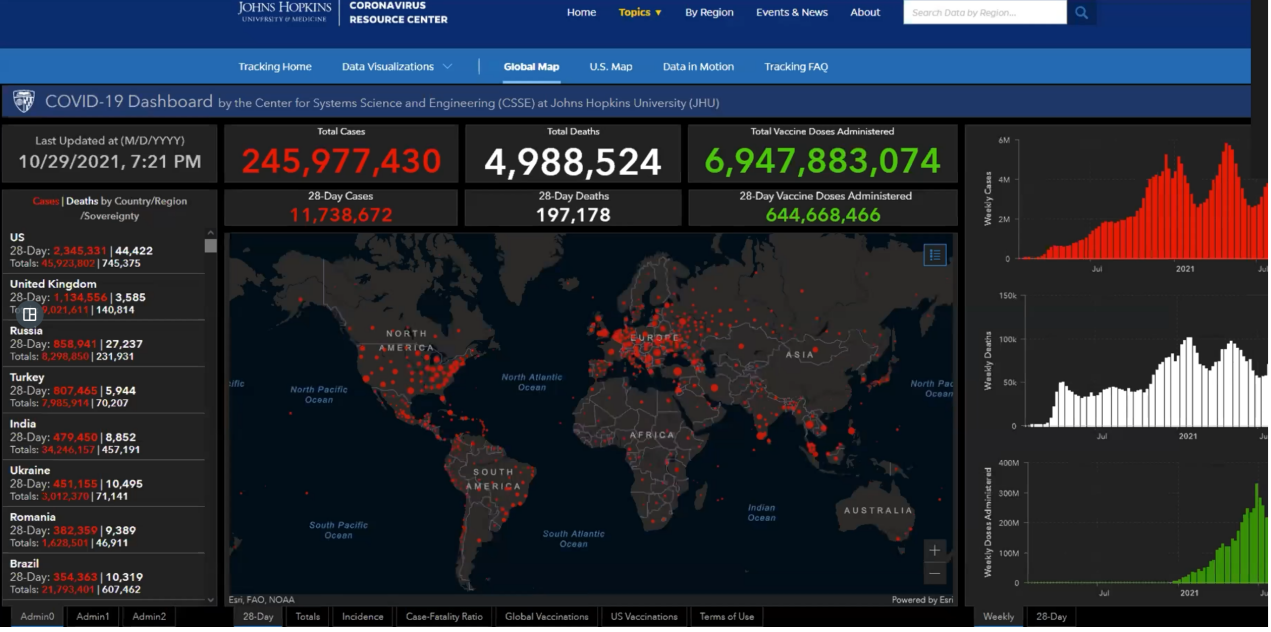Open Data in Motion
1271x632 pixels.
[698, 67]
